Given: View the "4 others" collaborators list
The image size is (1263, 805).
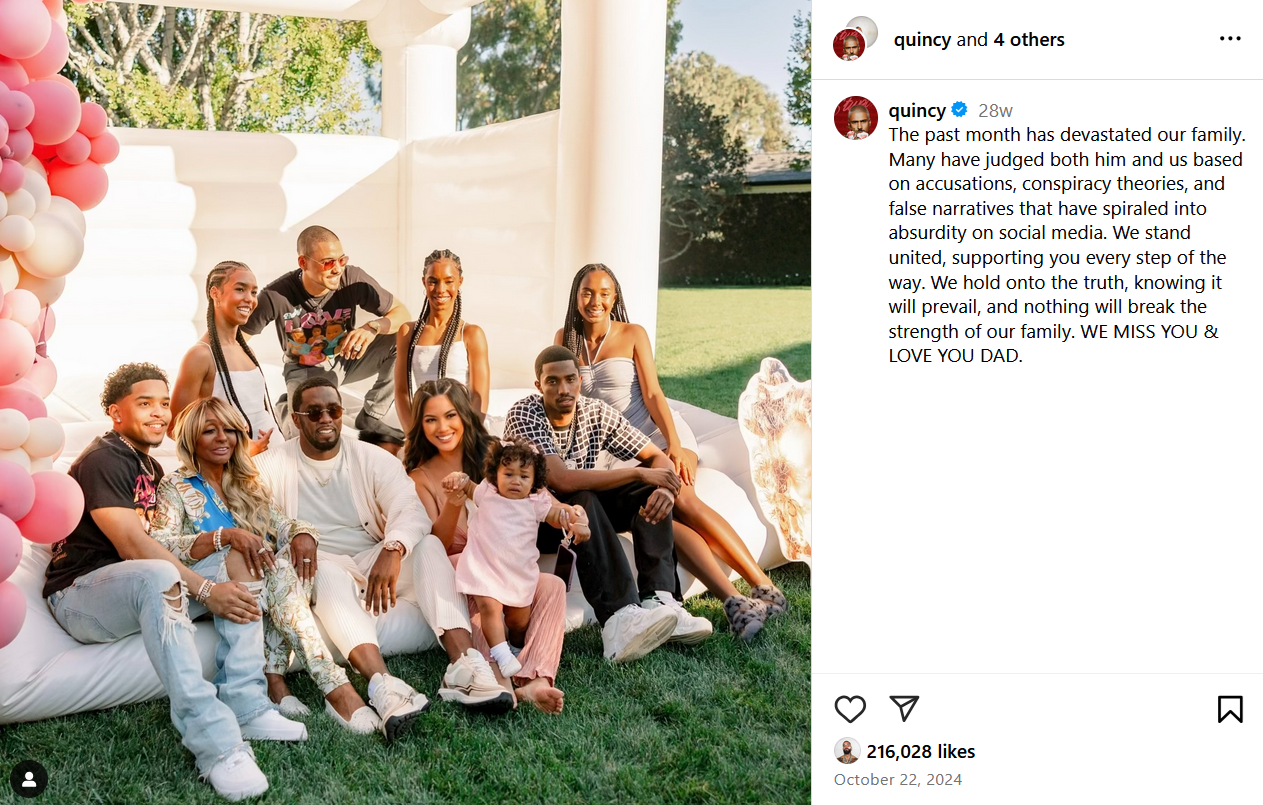Looking at the screenshot, I should pyautogui.click(x=1028, y=40).
